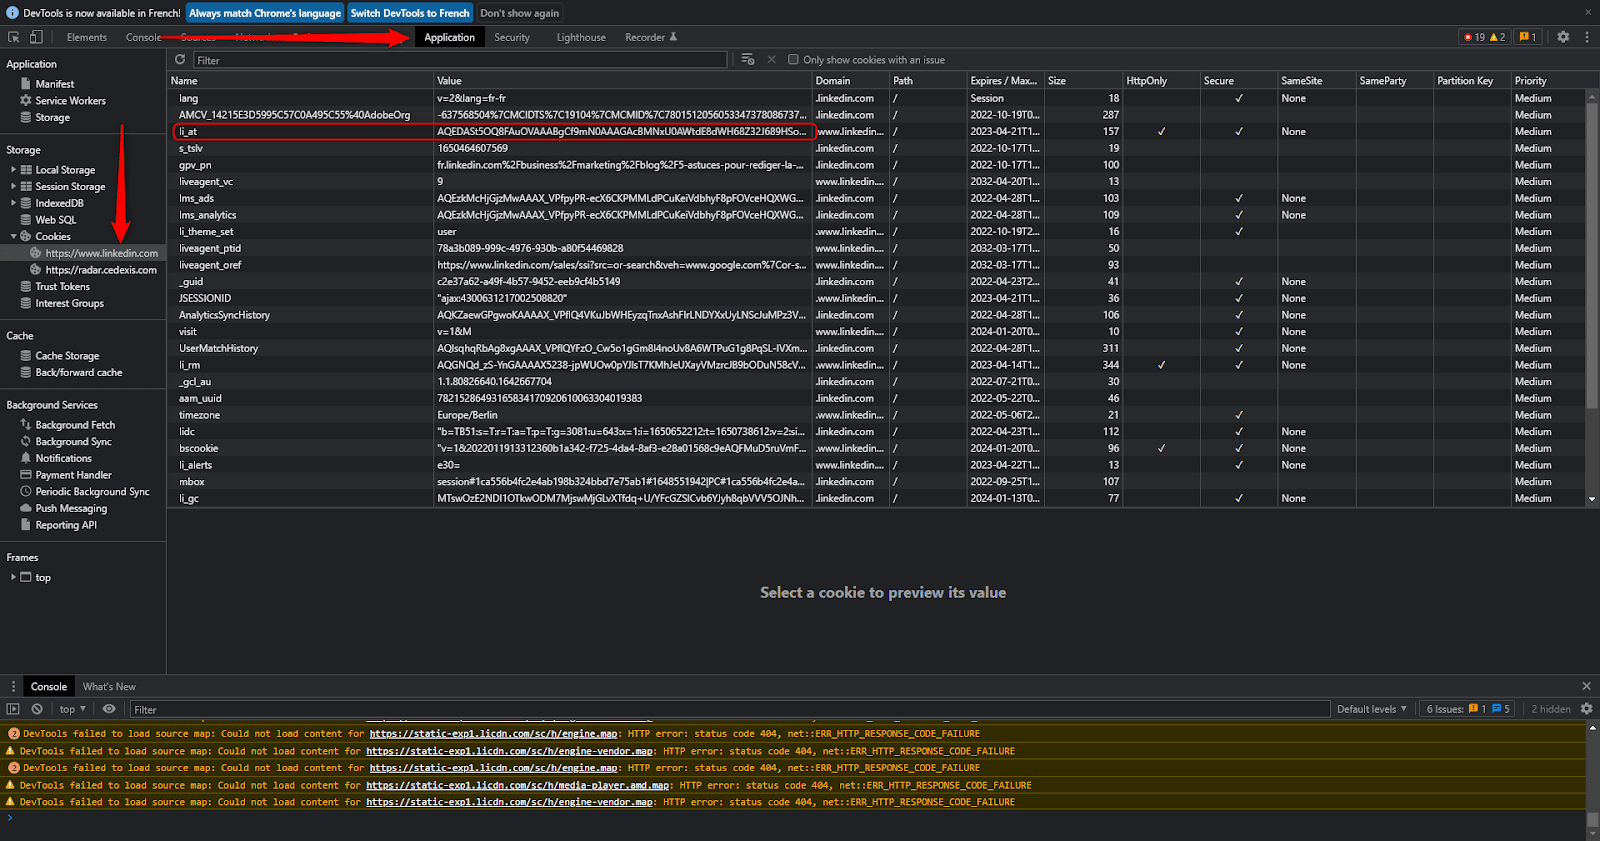Screen dimensions: 1600x841
Task: Select the Console drawer tab
Action: (49, 687)
